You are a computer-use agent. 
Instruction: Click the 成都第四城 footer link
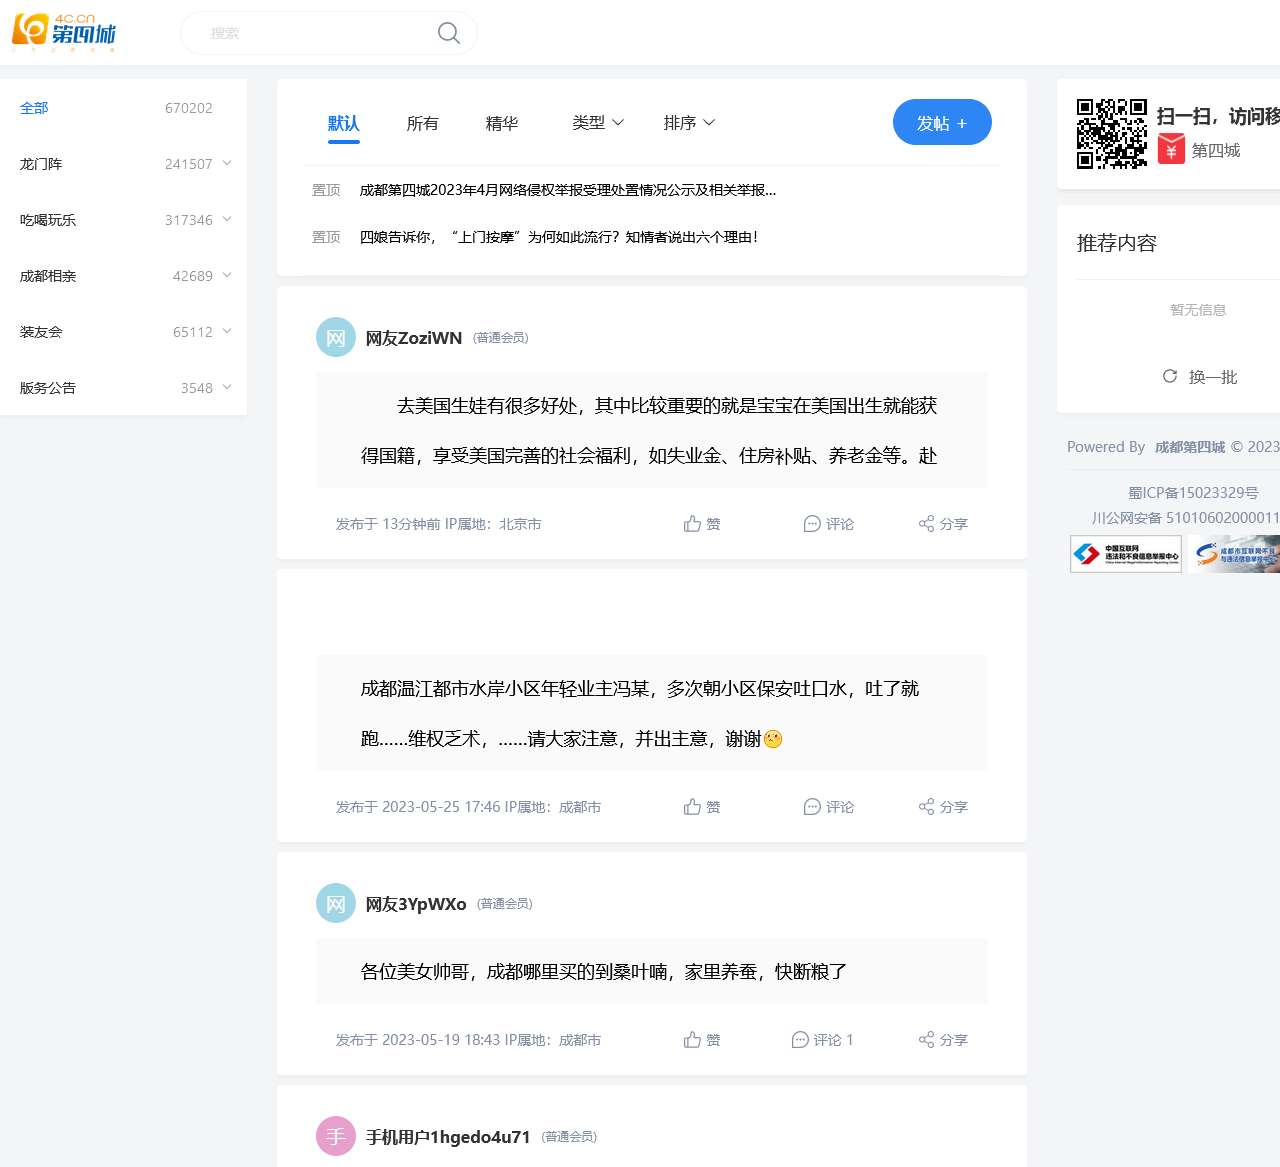pyautogui.click(x=1190, y=447)
